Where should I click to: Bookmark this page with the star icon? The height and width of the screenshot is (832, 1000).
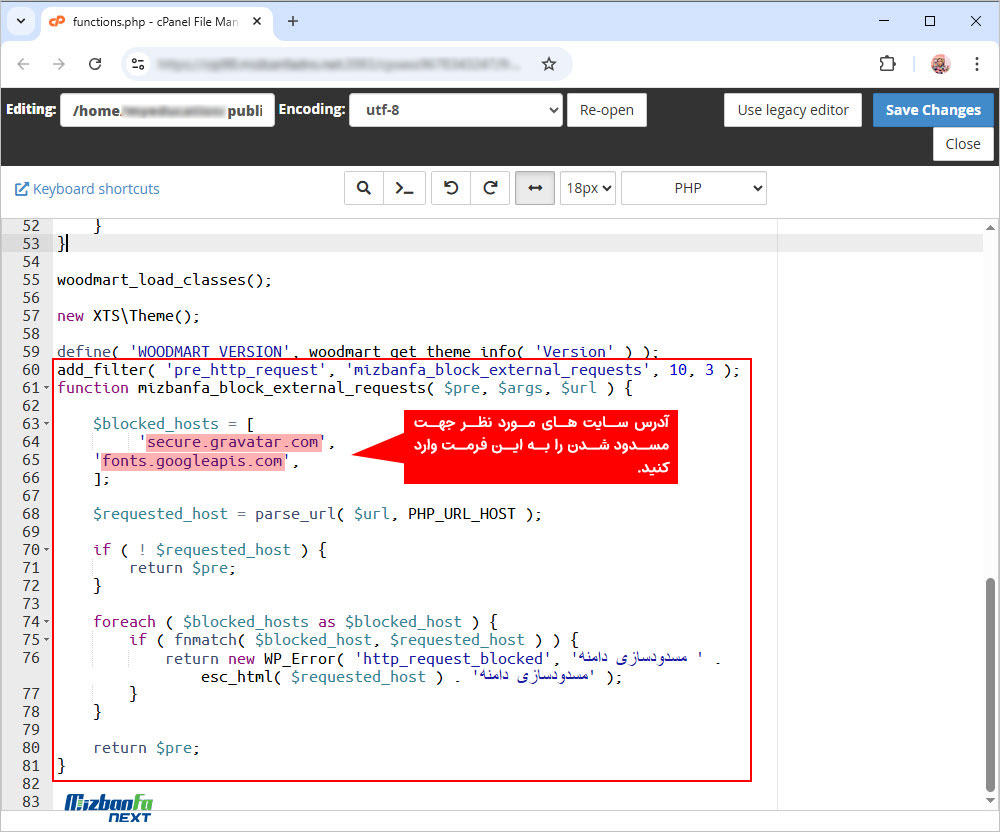pyautogui.click(x=548, y=64)
